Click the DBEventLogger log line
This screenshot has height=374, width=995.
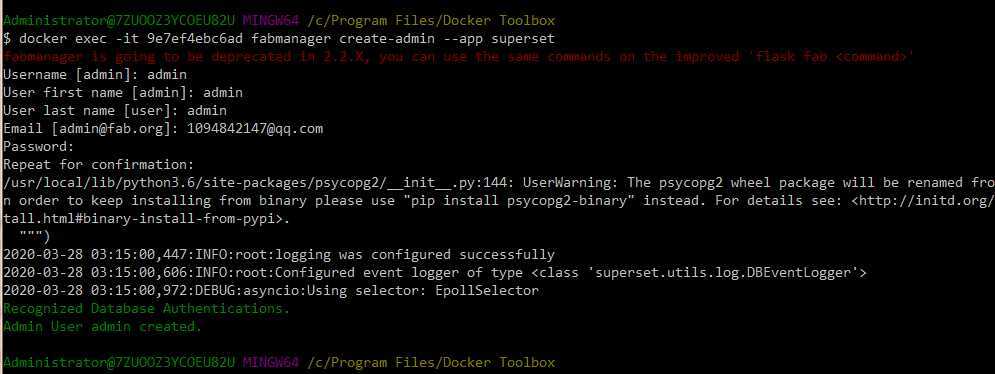435,272
